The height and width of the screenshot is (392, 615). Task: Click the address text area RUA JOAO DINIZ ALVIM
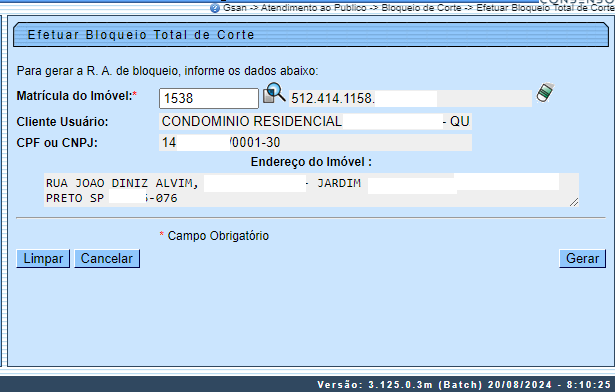pyautogui.click(x=311, y=190)
